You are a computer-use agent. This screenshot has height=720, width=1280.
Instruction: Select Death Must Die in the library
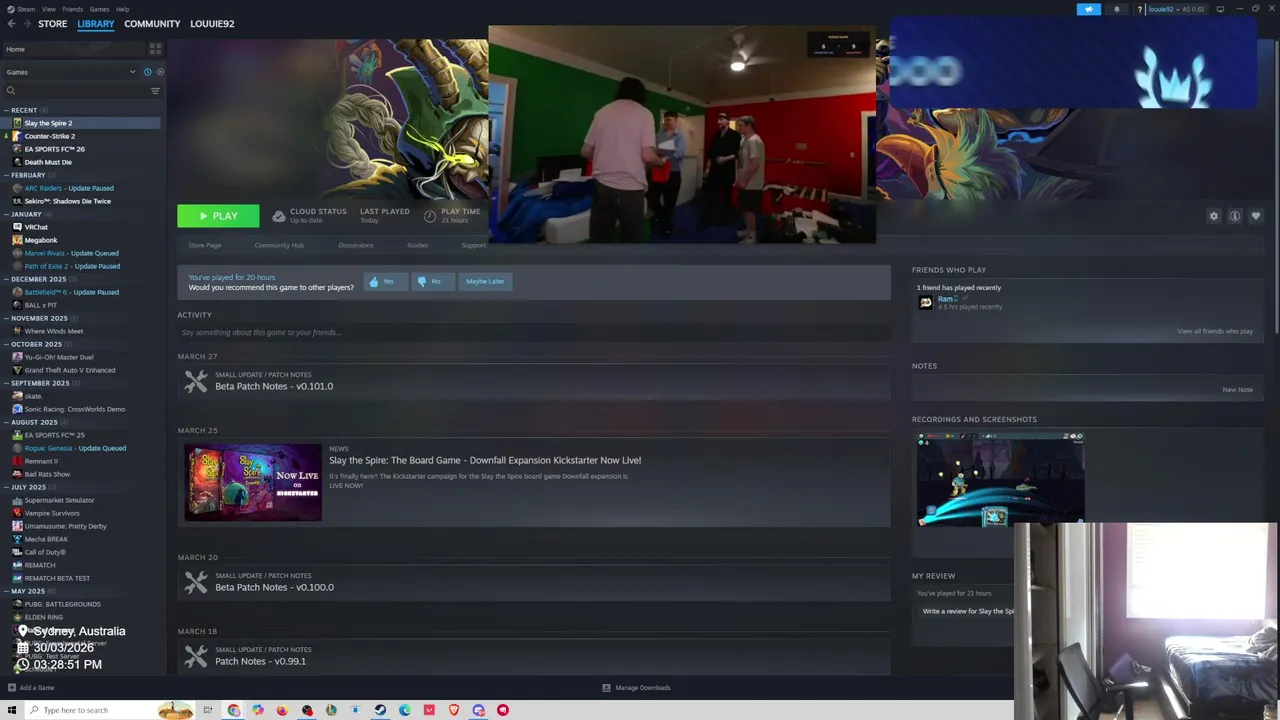click(48, 162)
